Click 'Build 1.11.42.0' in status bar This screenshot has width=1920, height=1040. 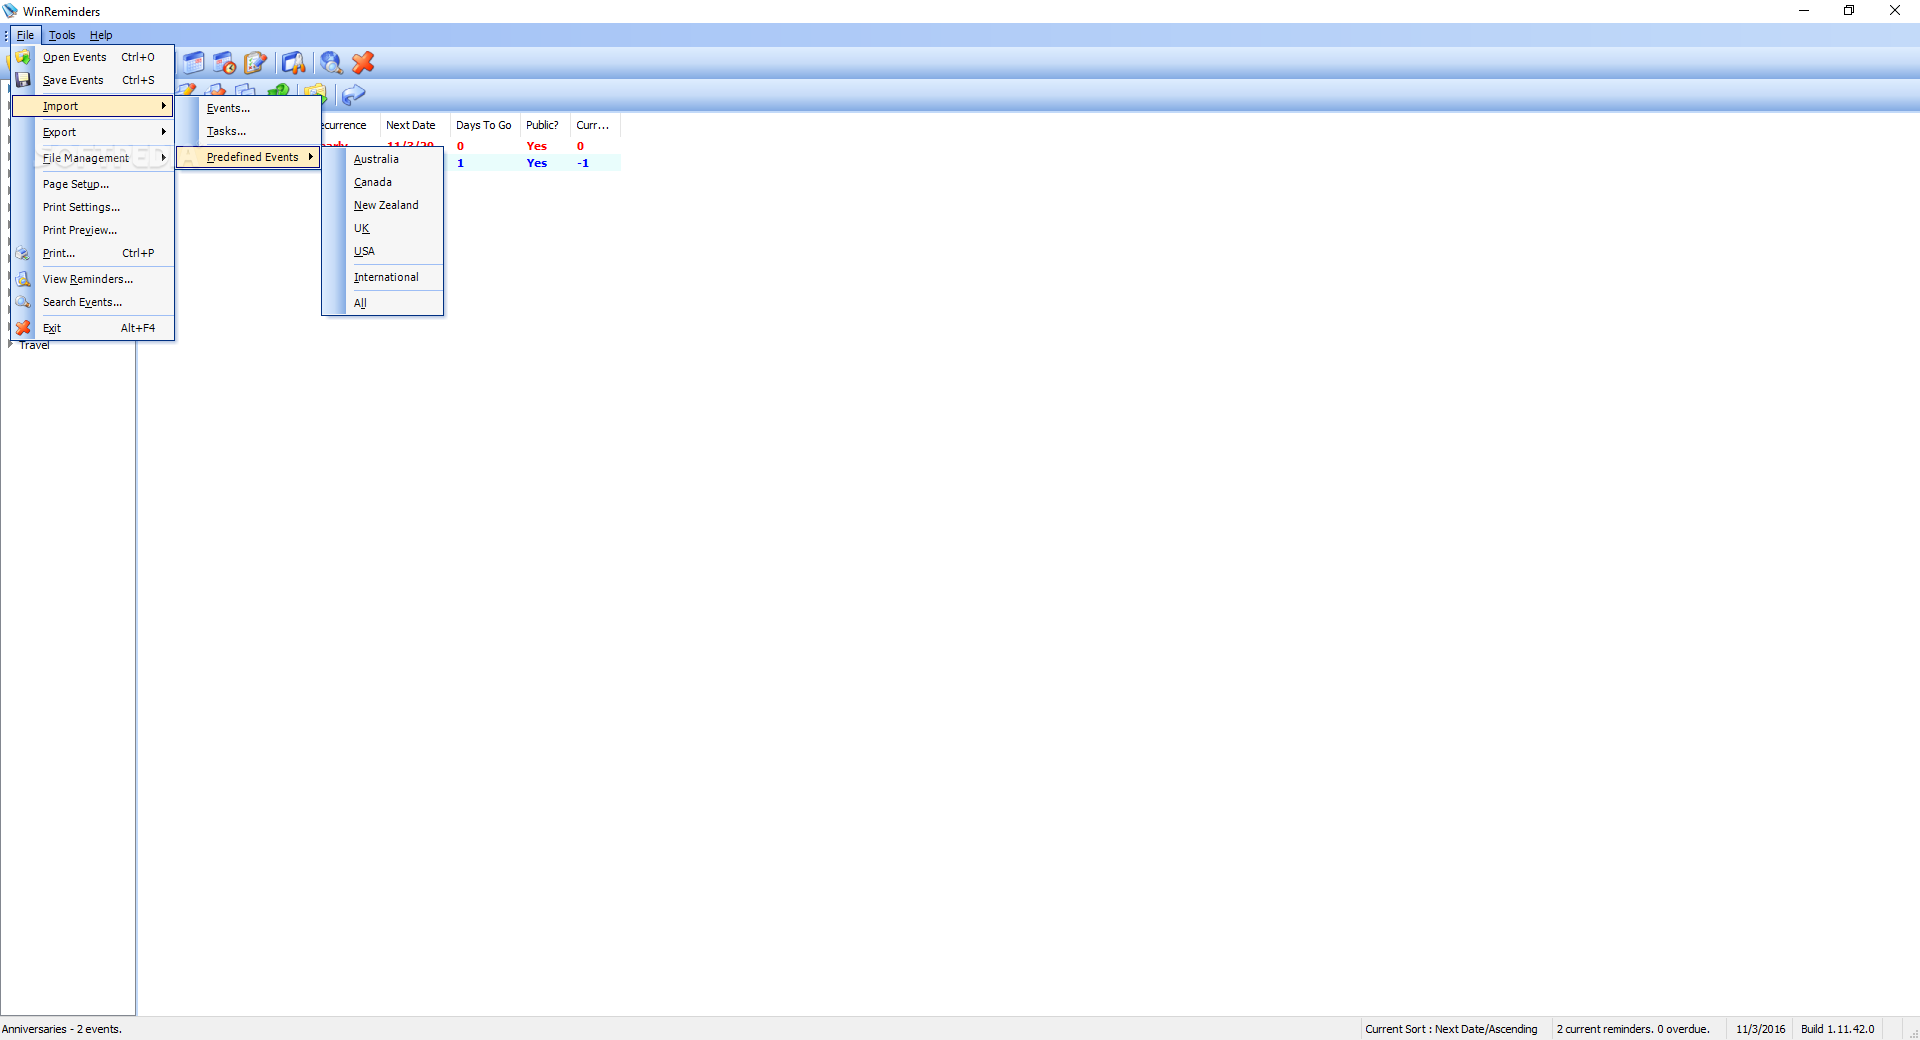point(1838,1029)
